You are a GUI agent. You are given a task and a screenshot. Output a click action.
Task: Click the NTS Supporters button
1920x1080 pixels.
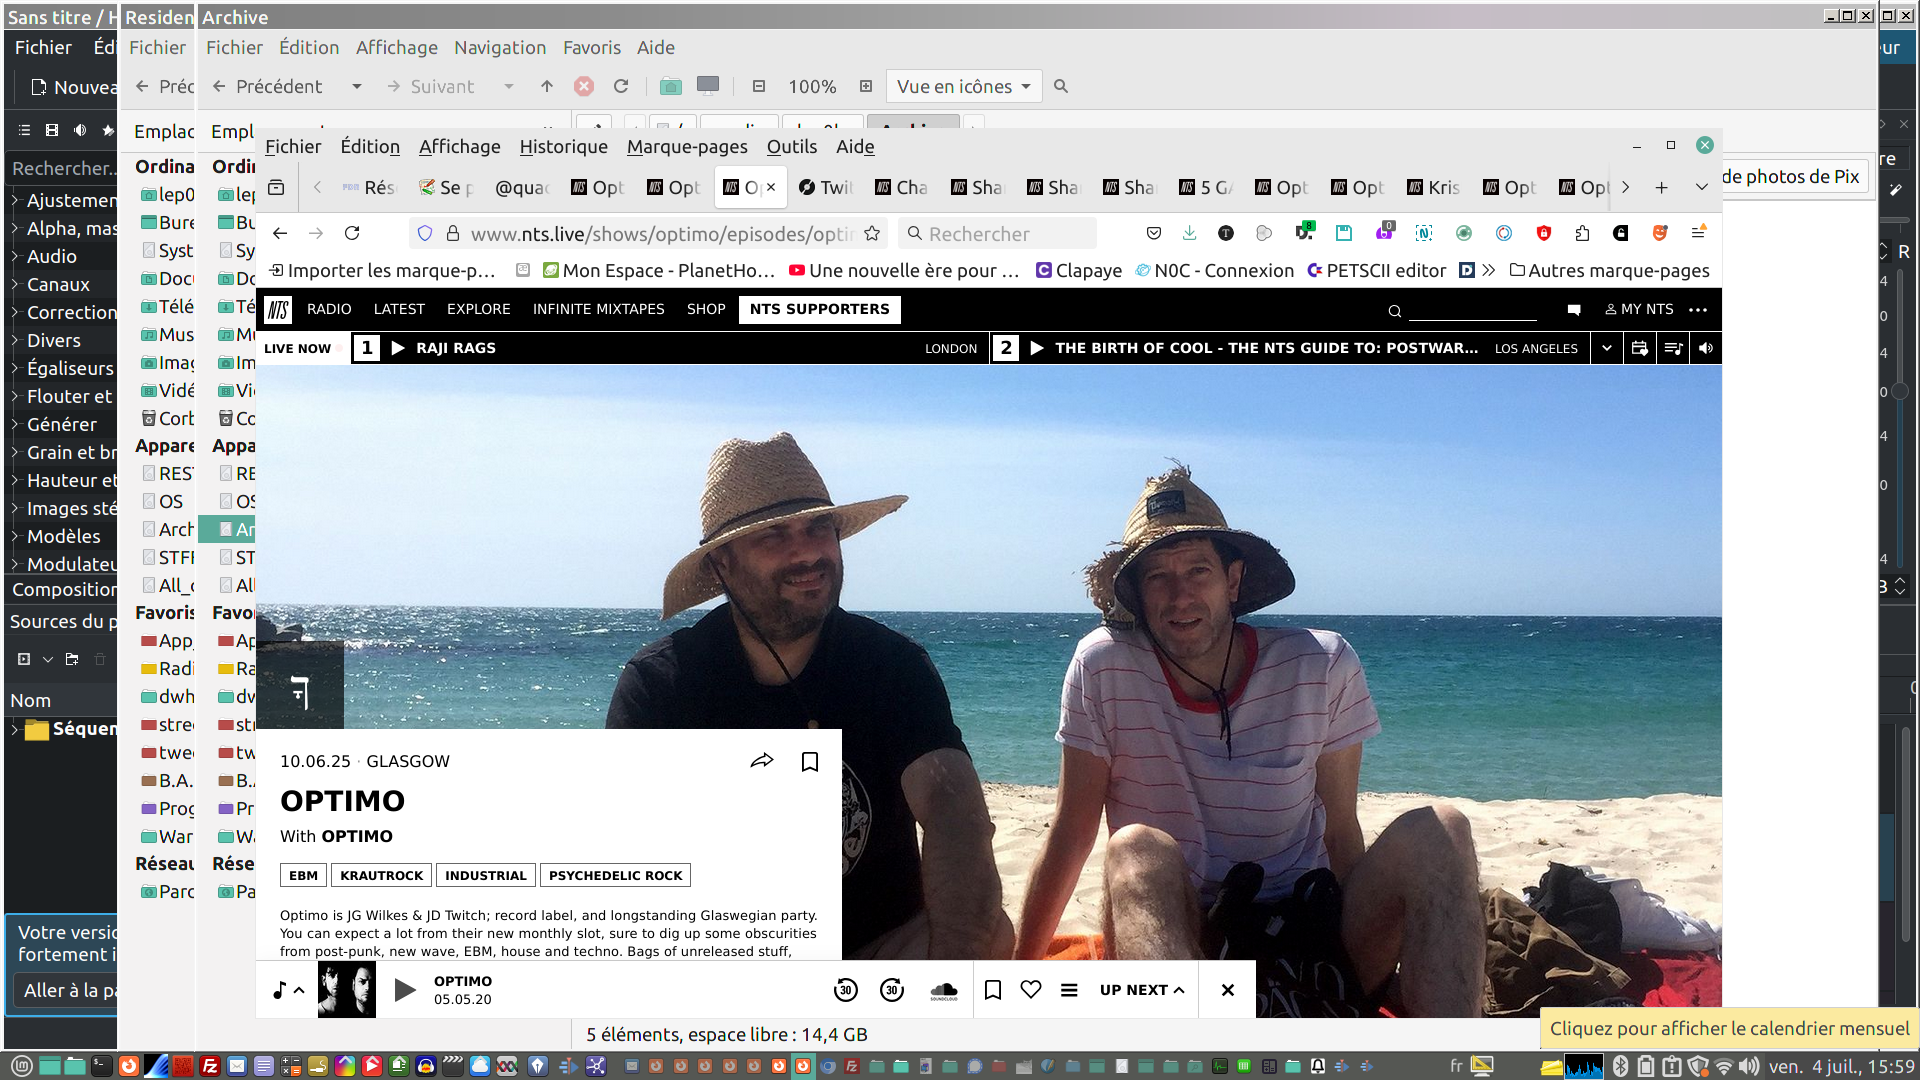819,309
